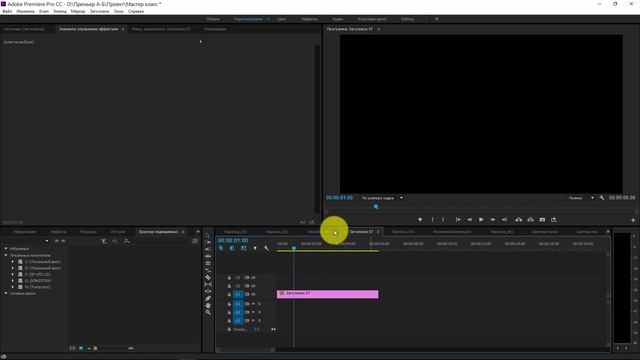
Task: Open the Editing workspace
Action: 407,19
